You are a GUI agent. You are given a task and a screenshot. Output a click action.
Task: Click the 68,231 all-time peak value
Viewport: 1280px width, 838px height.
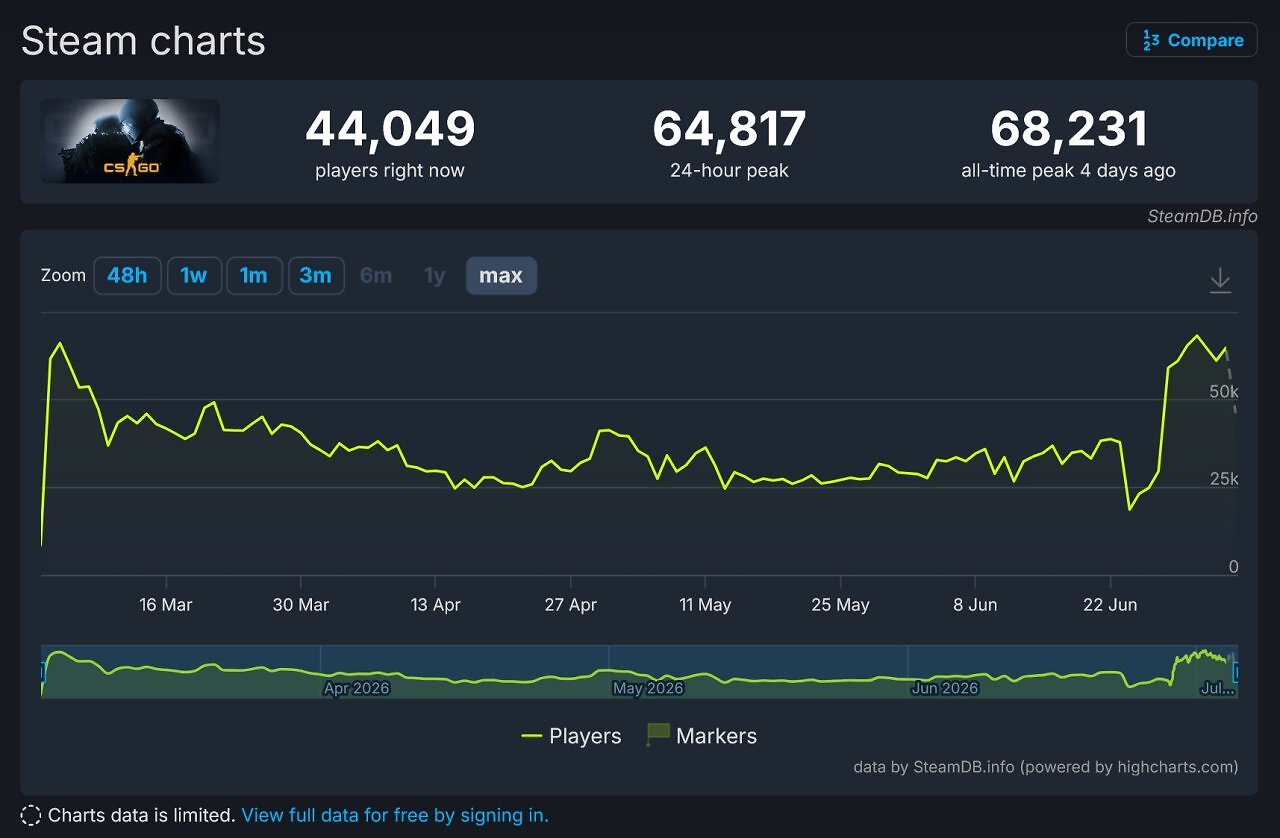click(1069, 129)
